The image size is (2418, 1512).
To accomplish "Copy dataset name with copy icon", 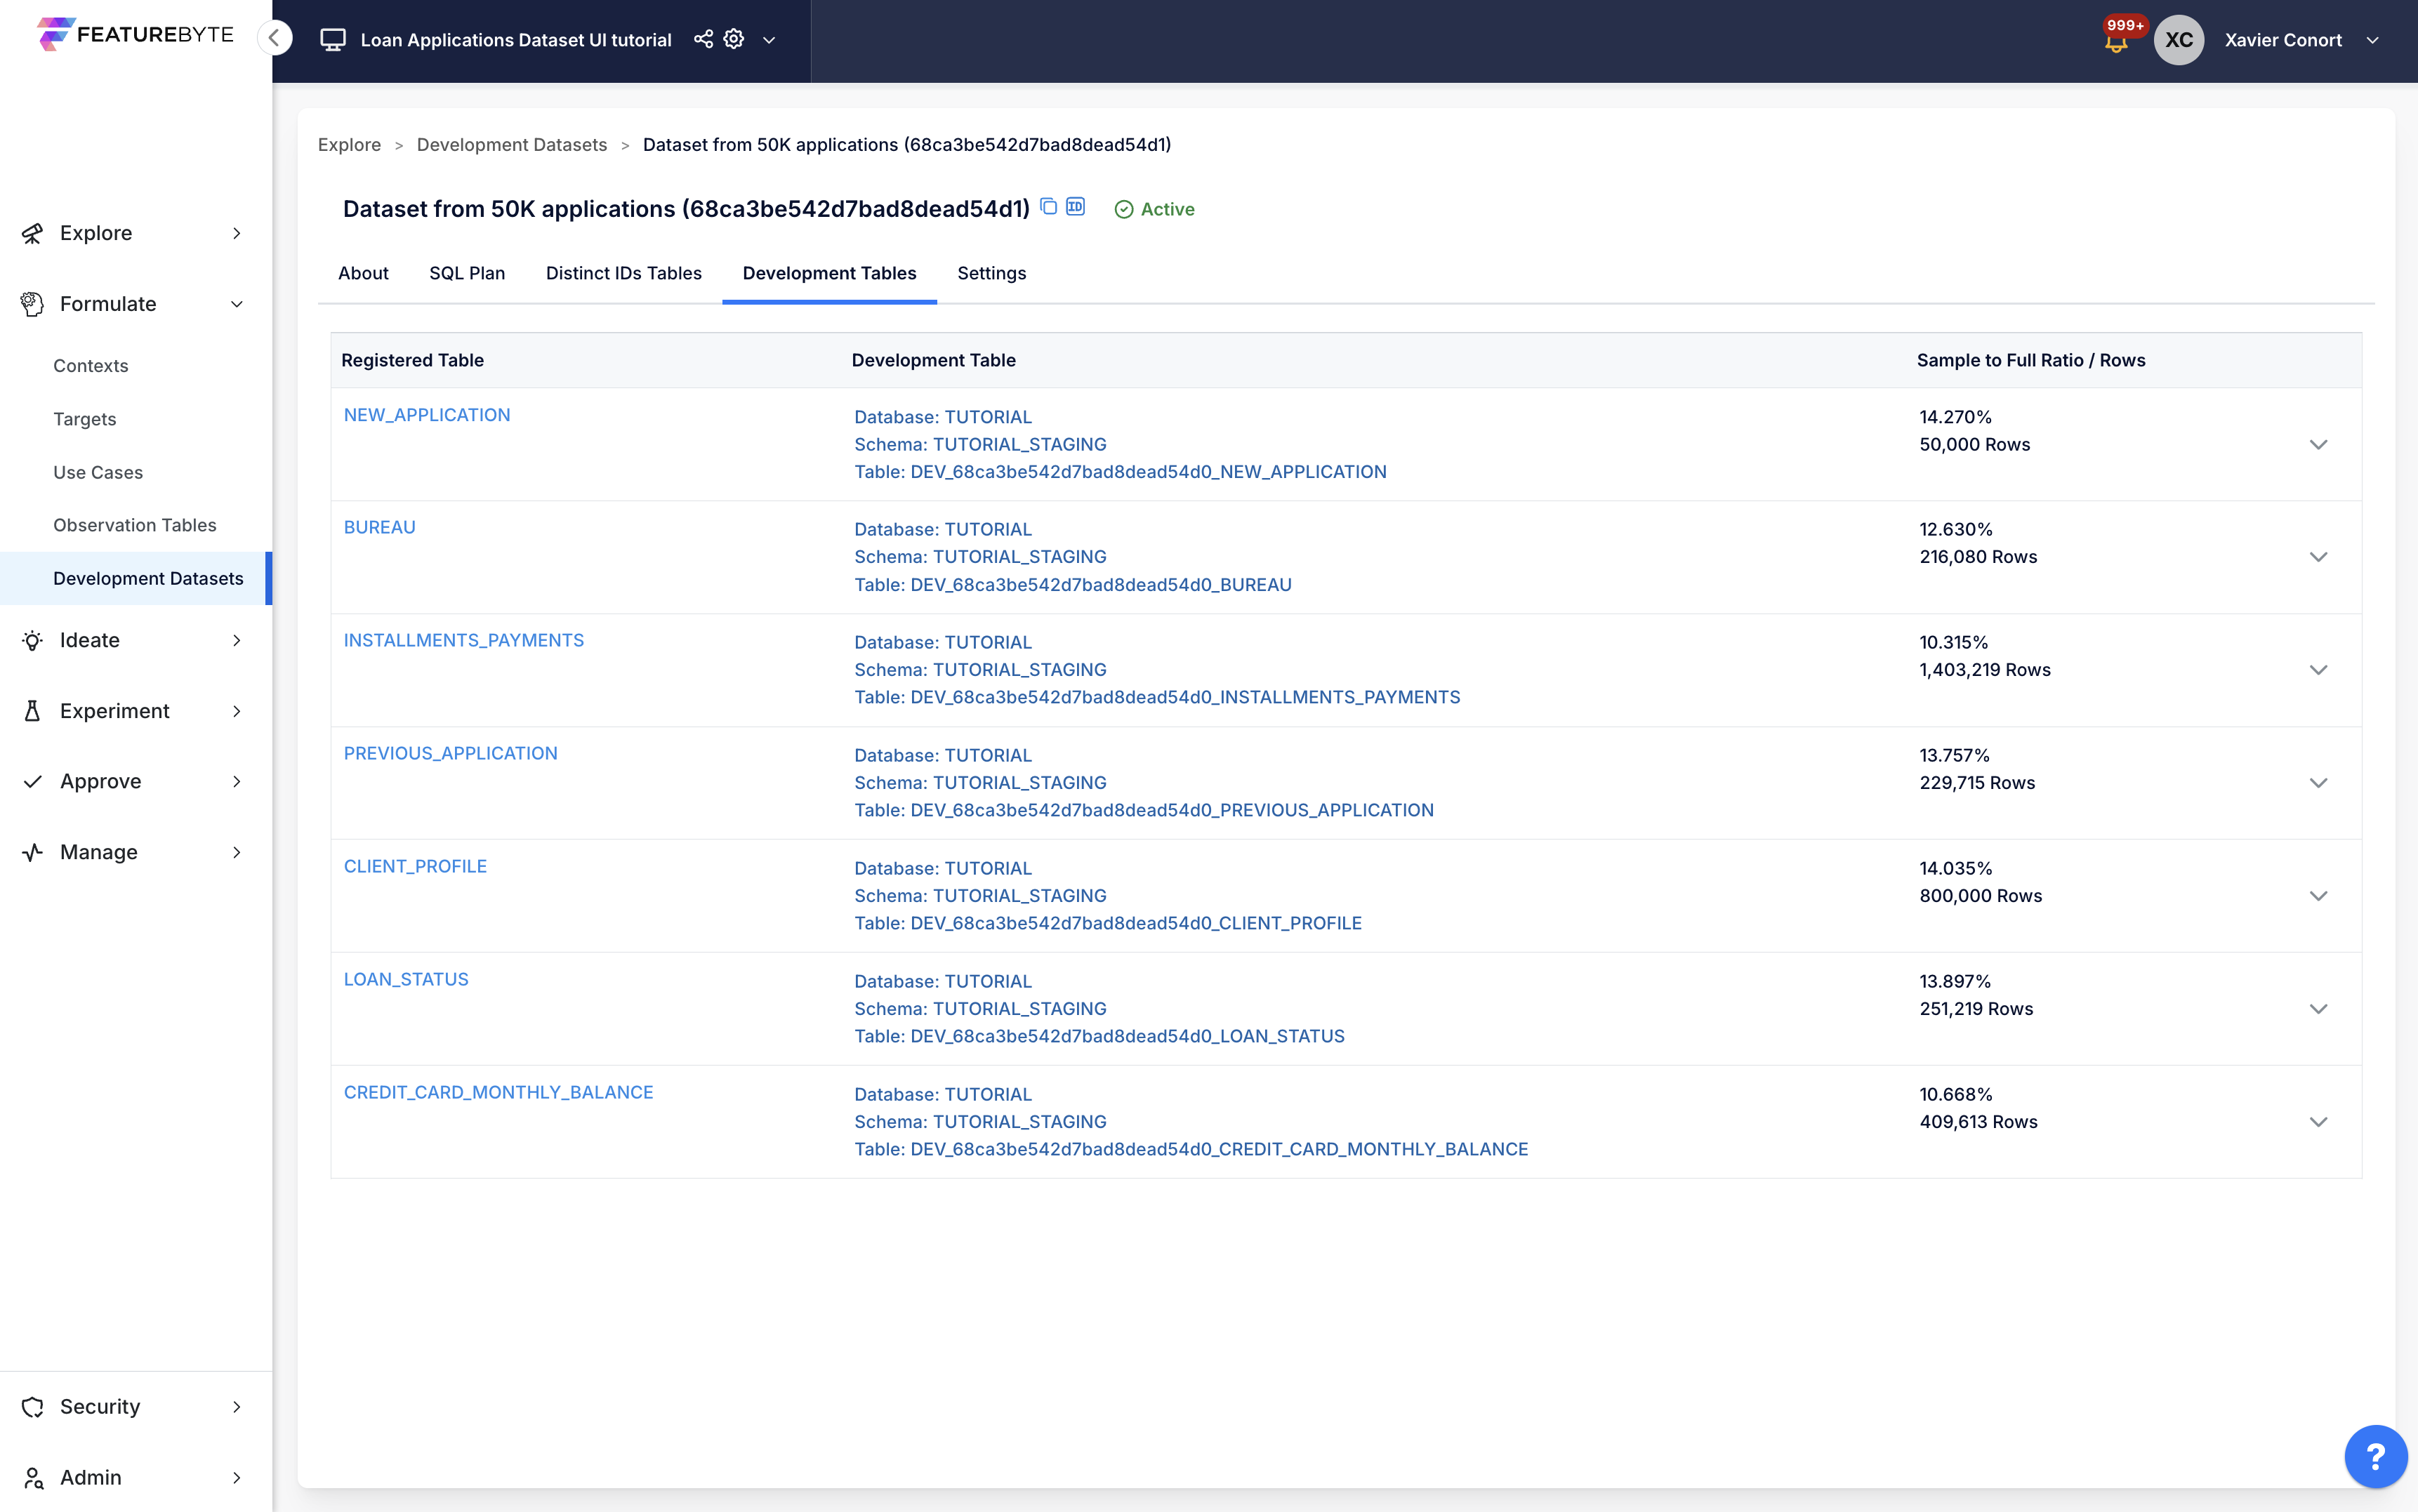I will click(x=1048, y=207).
